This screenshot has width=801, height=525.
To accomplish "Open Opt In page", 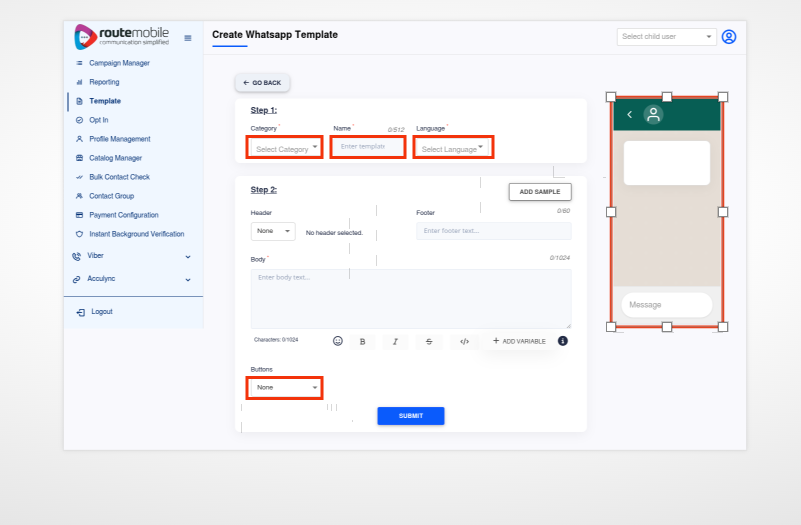I will [x=99, y=120].
